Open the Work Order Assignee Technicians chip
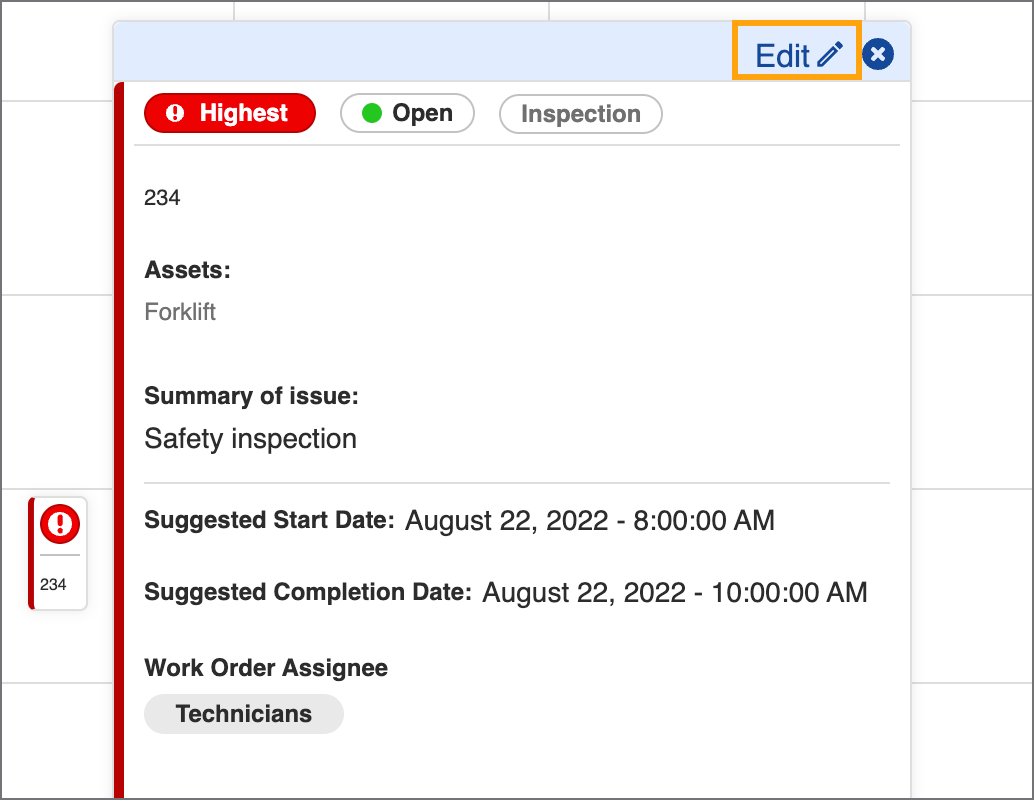Screen dimensions: 1034x800 [x=243, y=714]
